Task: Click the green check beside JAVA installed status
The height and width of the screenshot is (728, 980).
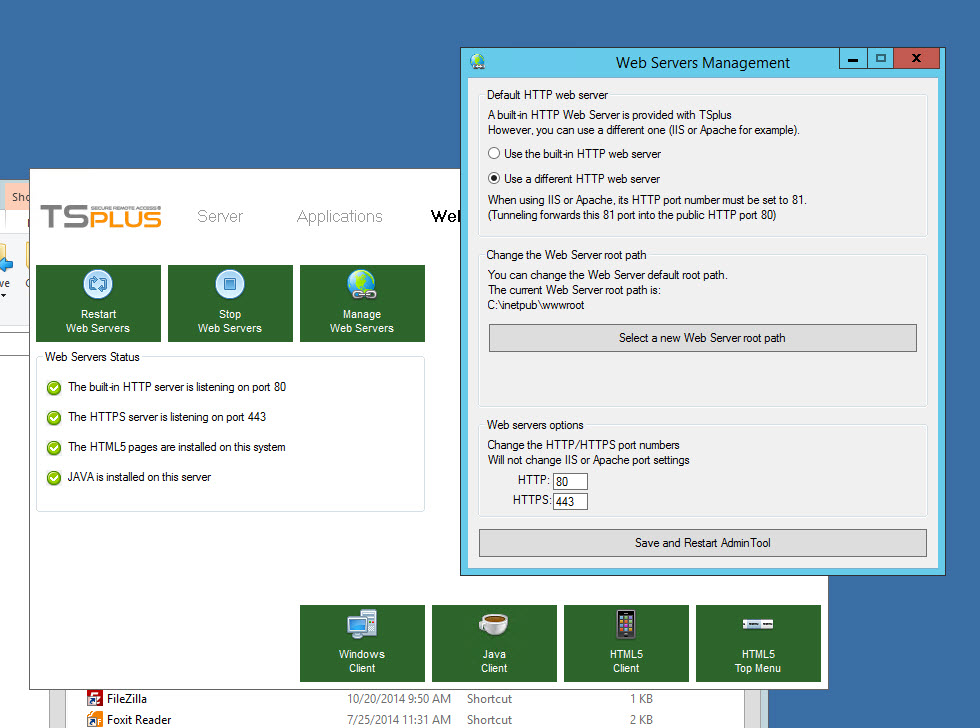Action: tap(54, 478)
